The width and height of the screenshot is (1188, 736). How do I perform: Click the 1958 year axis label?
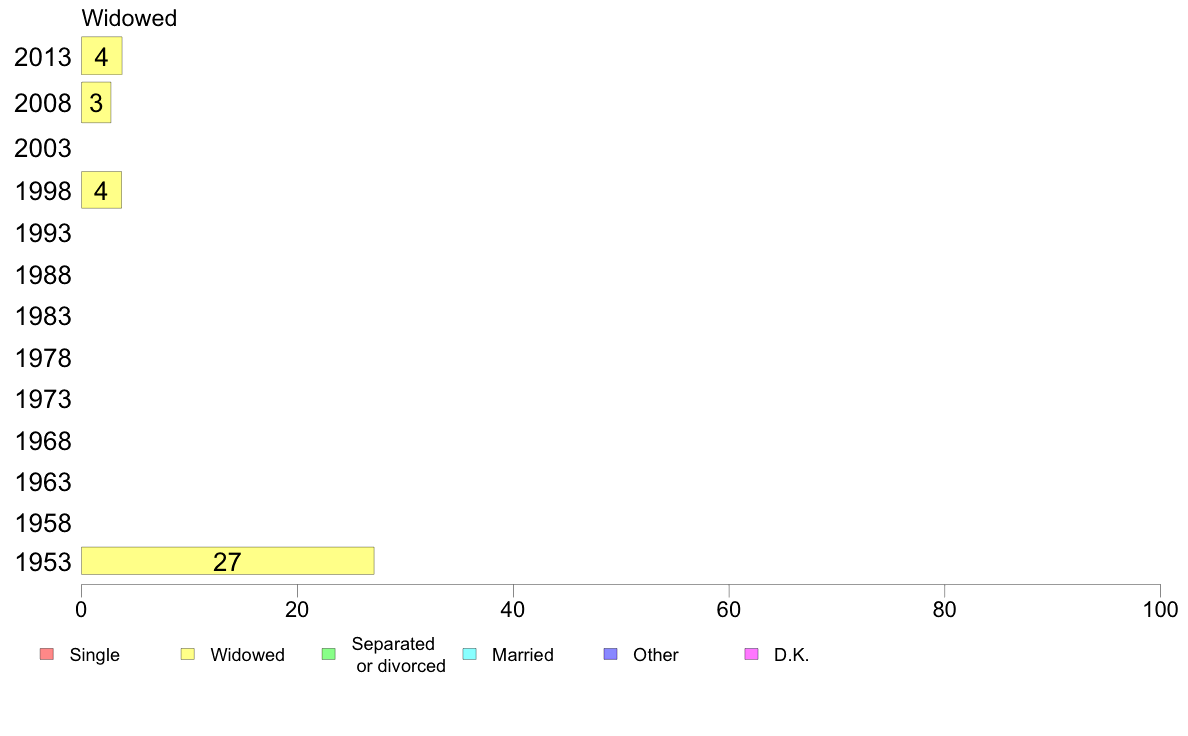43,524
